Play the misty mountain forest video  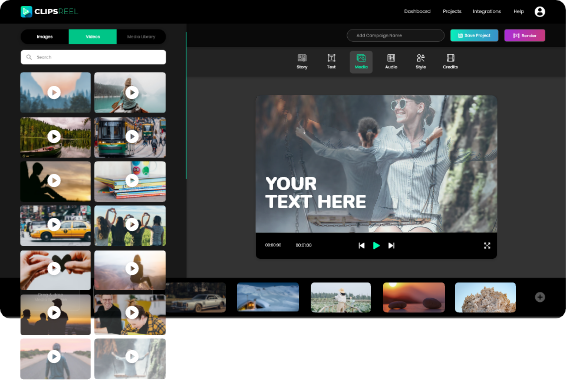click(x=54, y=92)
